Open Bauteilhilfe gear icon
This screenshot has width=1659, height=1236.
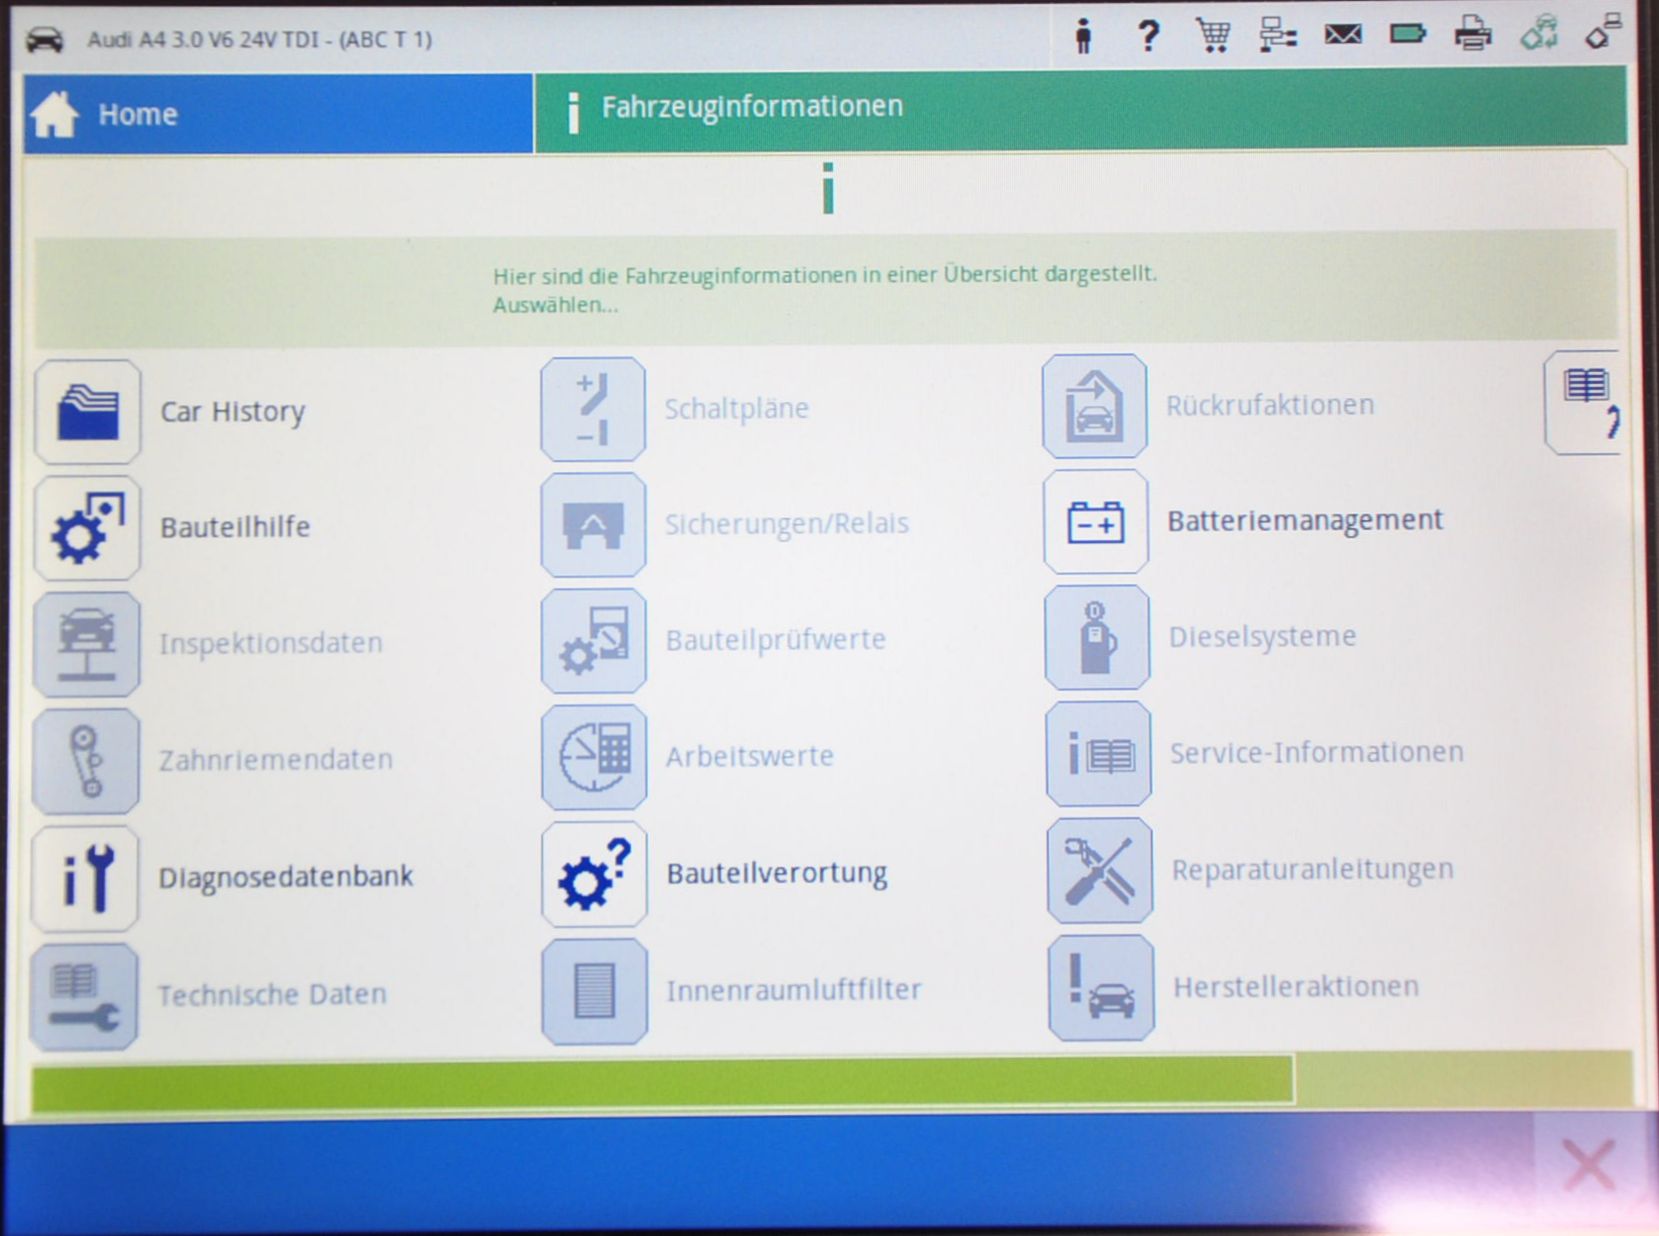pyautogui.click(x=87, y=528)
